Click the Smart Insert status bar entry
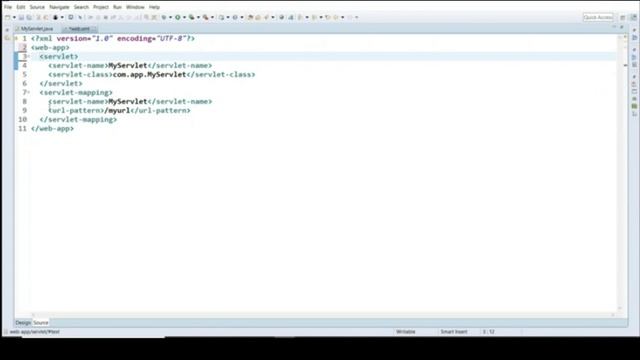This screenshot has width=640, height=360. tap(454, 332)
